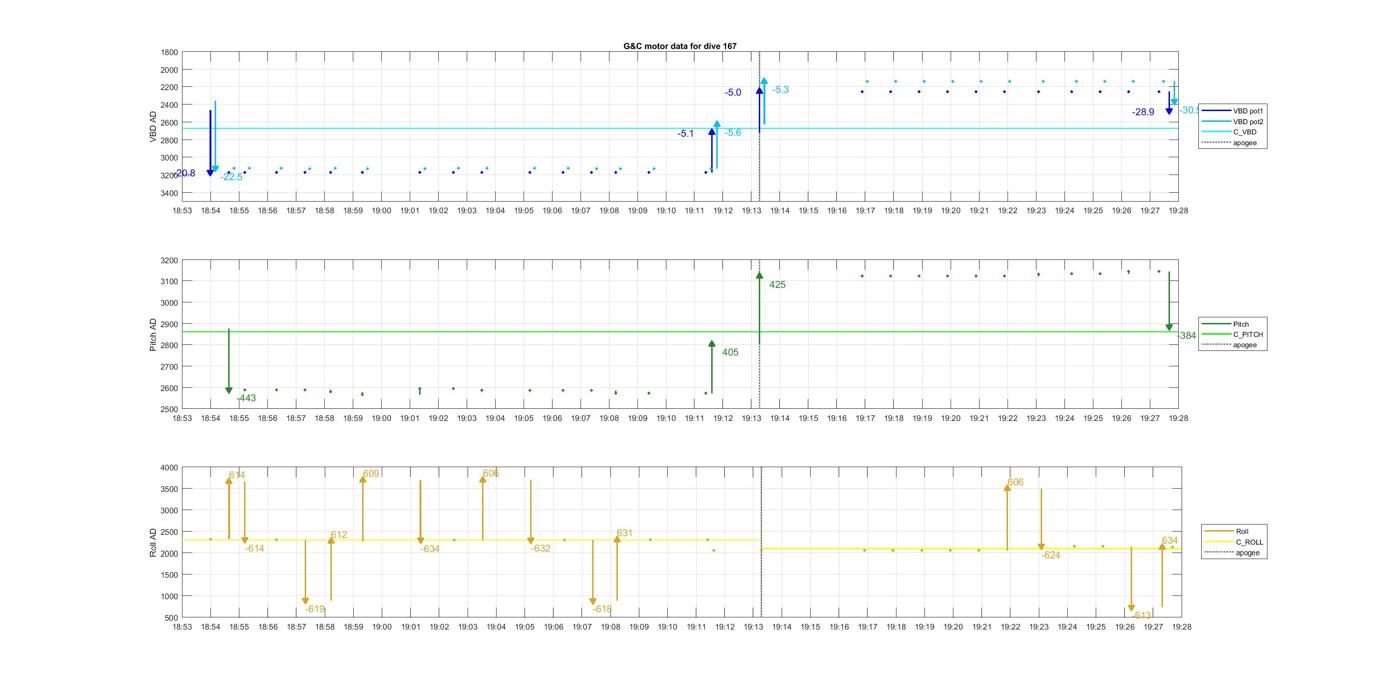Click the '-5.0' VBD arrow label

(733, 93)
